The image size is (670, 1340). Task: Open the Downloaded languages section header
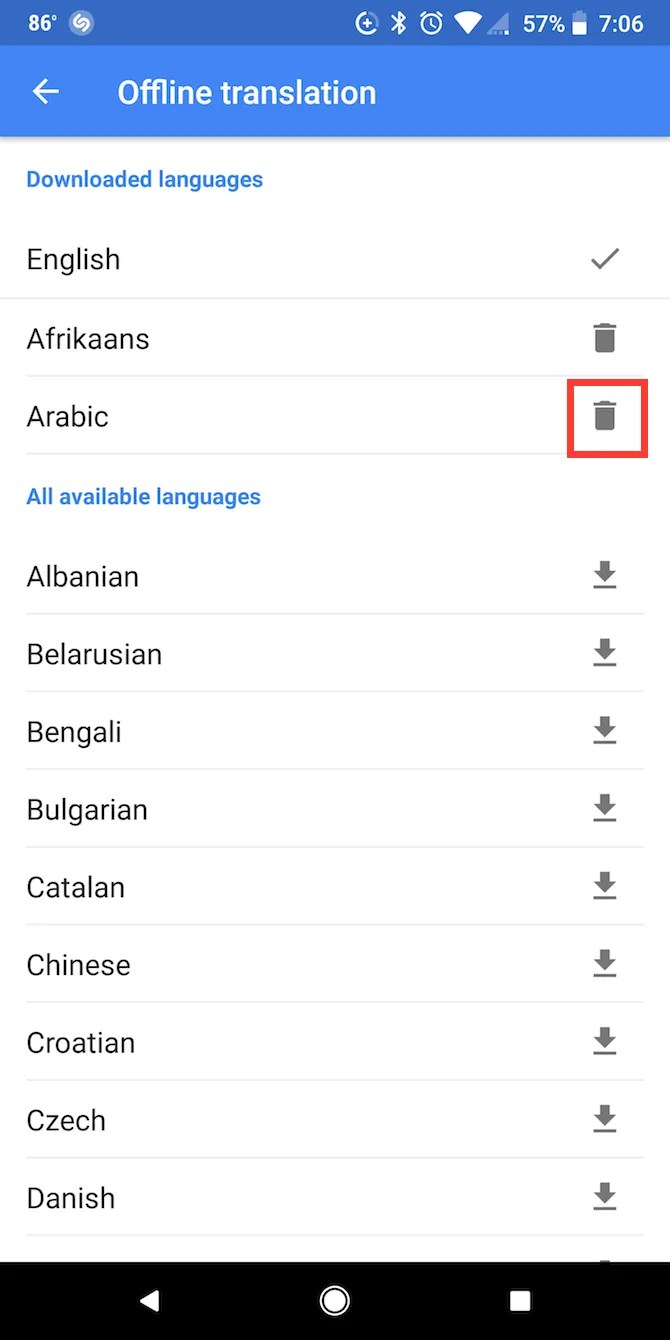144,179
